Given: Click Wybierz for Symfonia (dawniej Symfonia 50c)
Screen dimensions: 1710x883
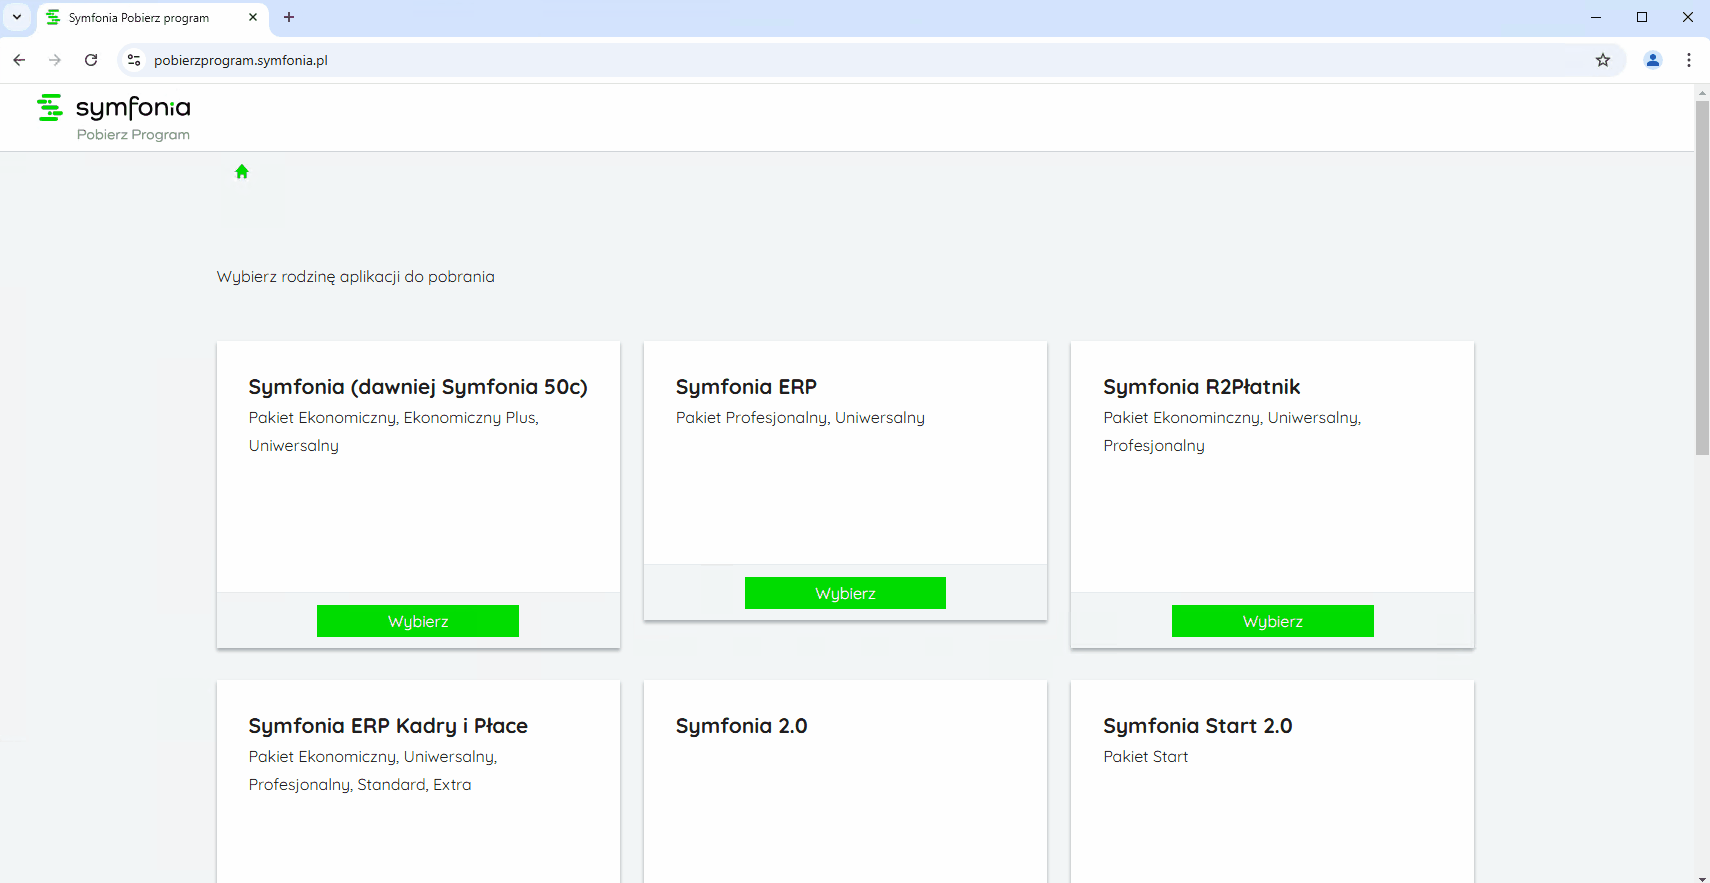Looking at the screenshot, I should pos(418,621).
